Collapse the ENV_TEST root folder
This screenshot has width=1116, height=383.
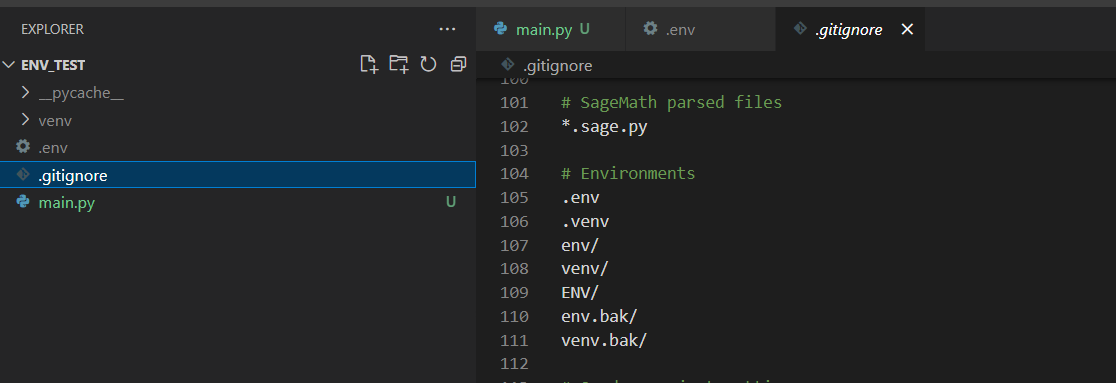pyautogui.click(x=9, y=65)
